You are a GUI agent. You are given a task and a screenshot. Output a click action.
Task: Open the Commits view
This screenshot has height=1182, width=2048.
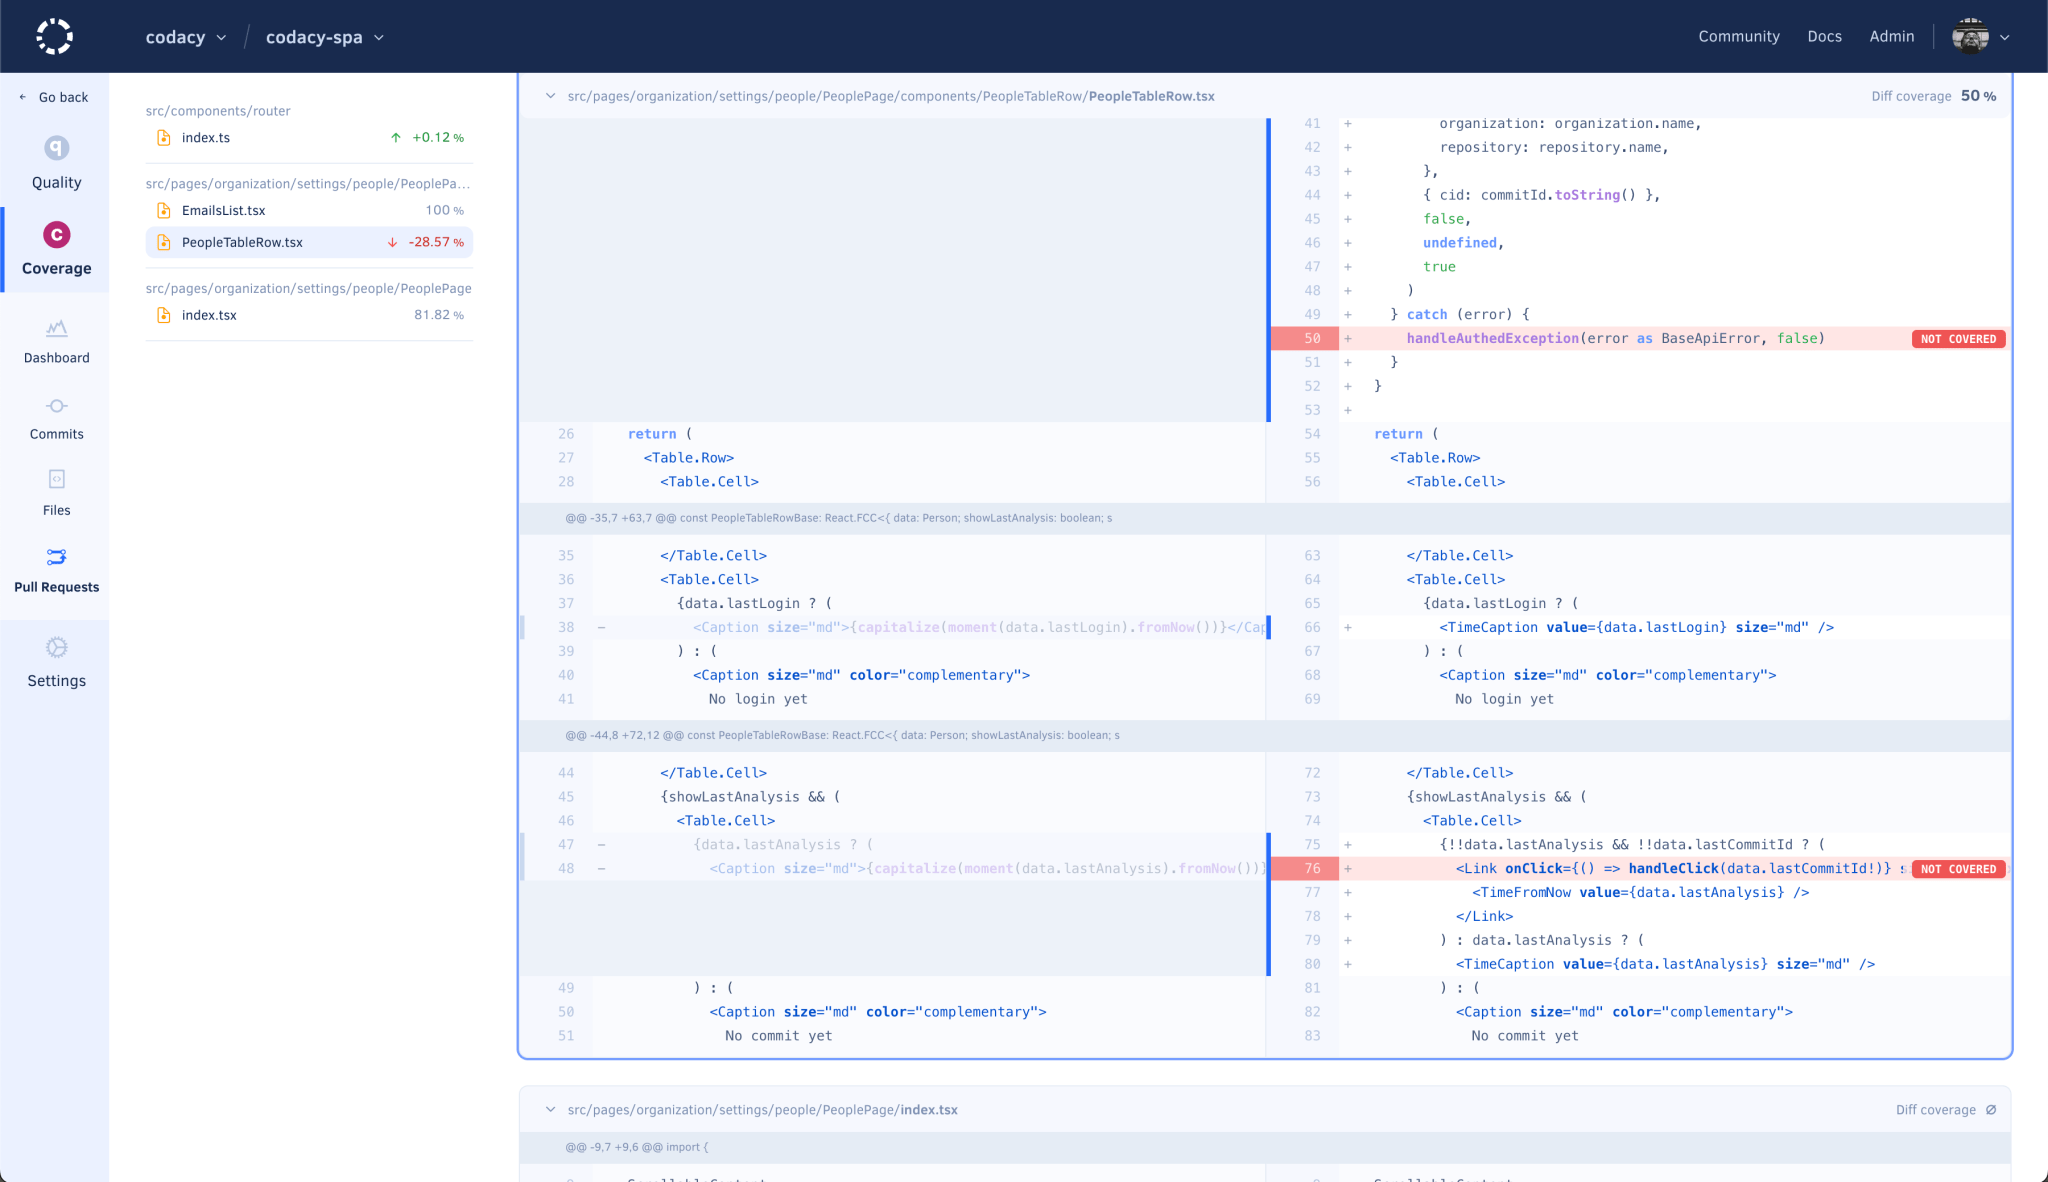pyautogui.click(x=56, y=416)
